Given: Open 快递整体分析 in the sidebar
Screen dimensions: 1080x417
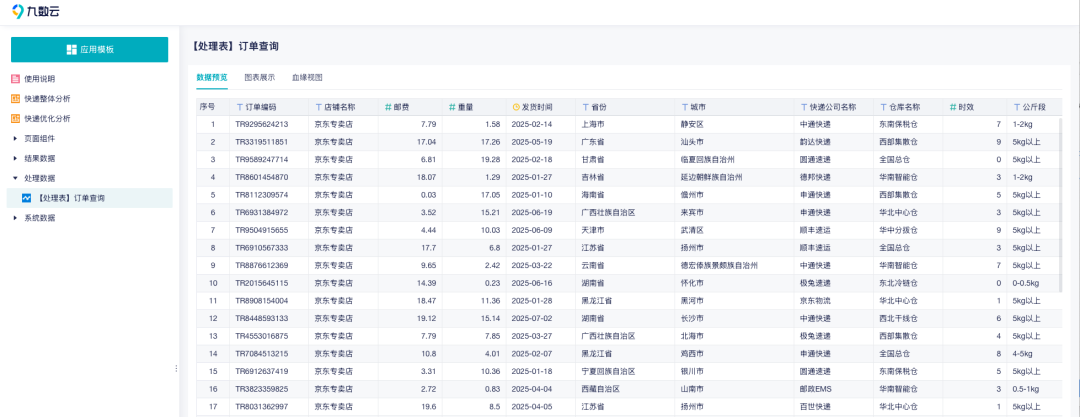Looking at the screenshot, I should (47, 99).
